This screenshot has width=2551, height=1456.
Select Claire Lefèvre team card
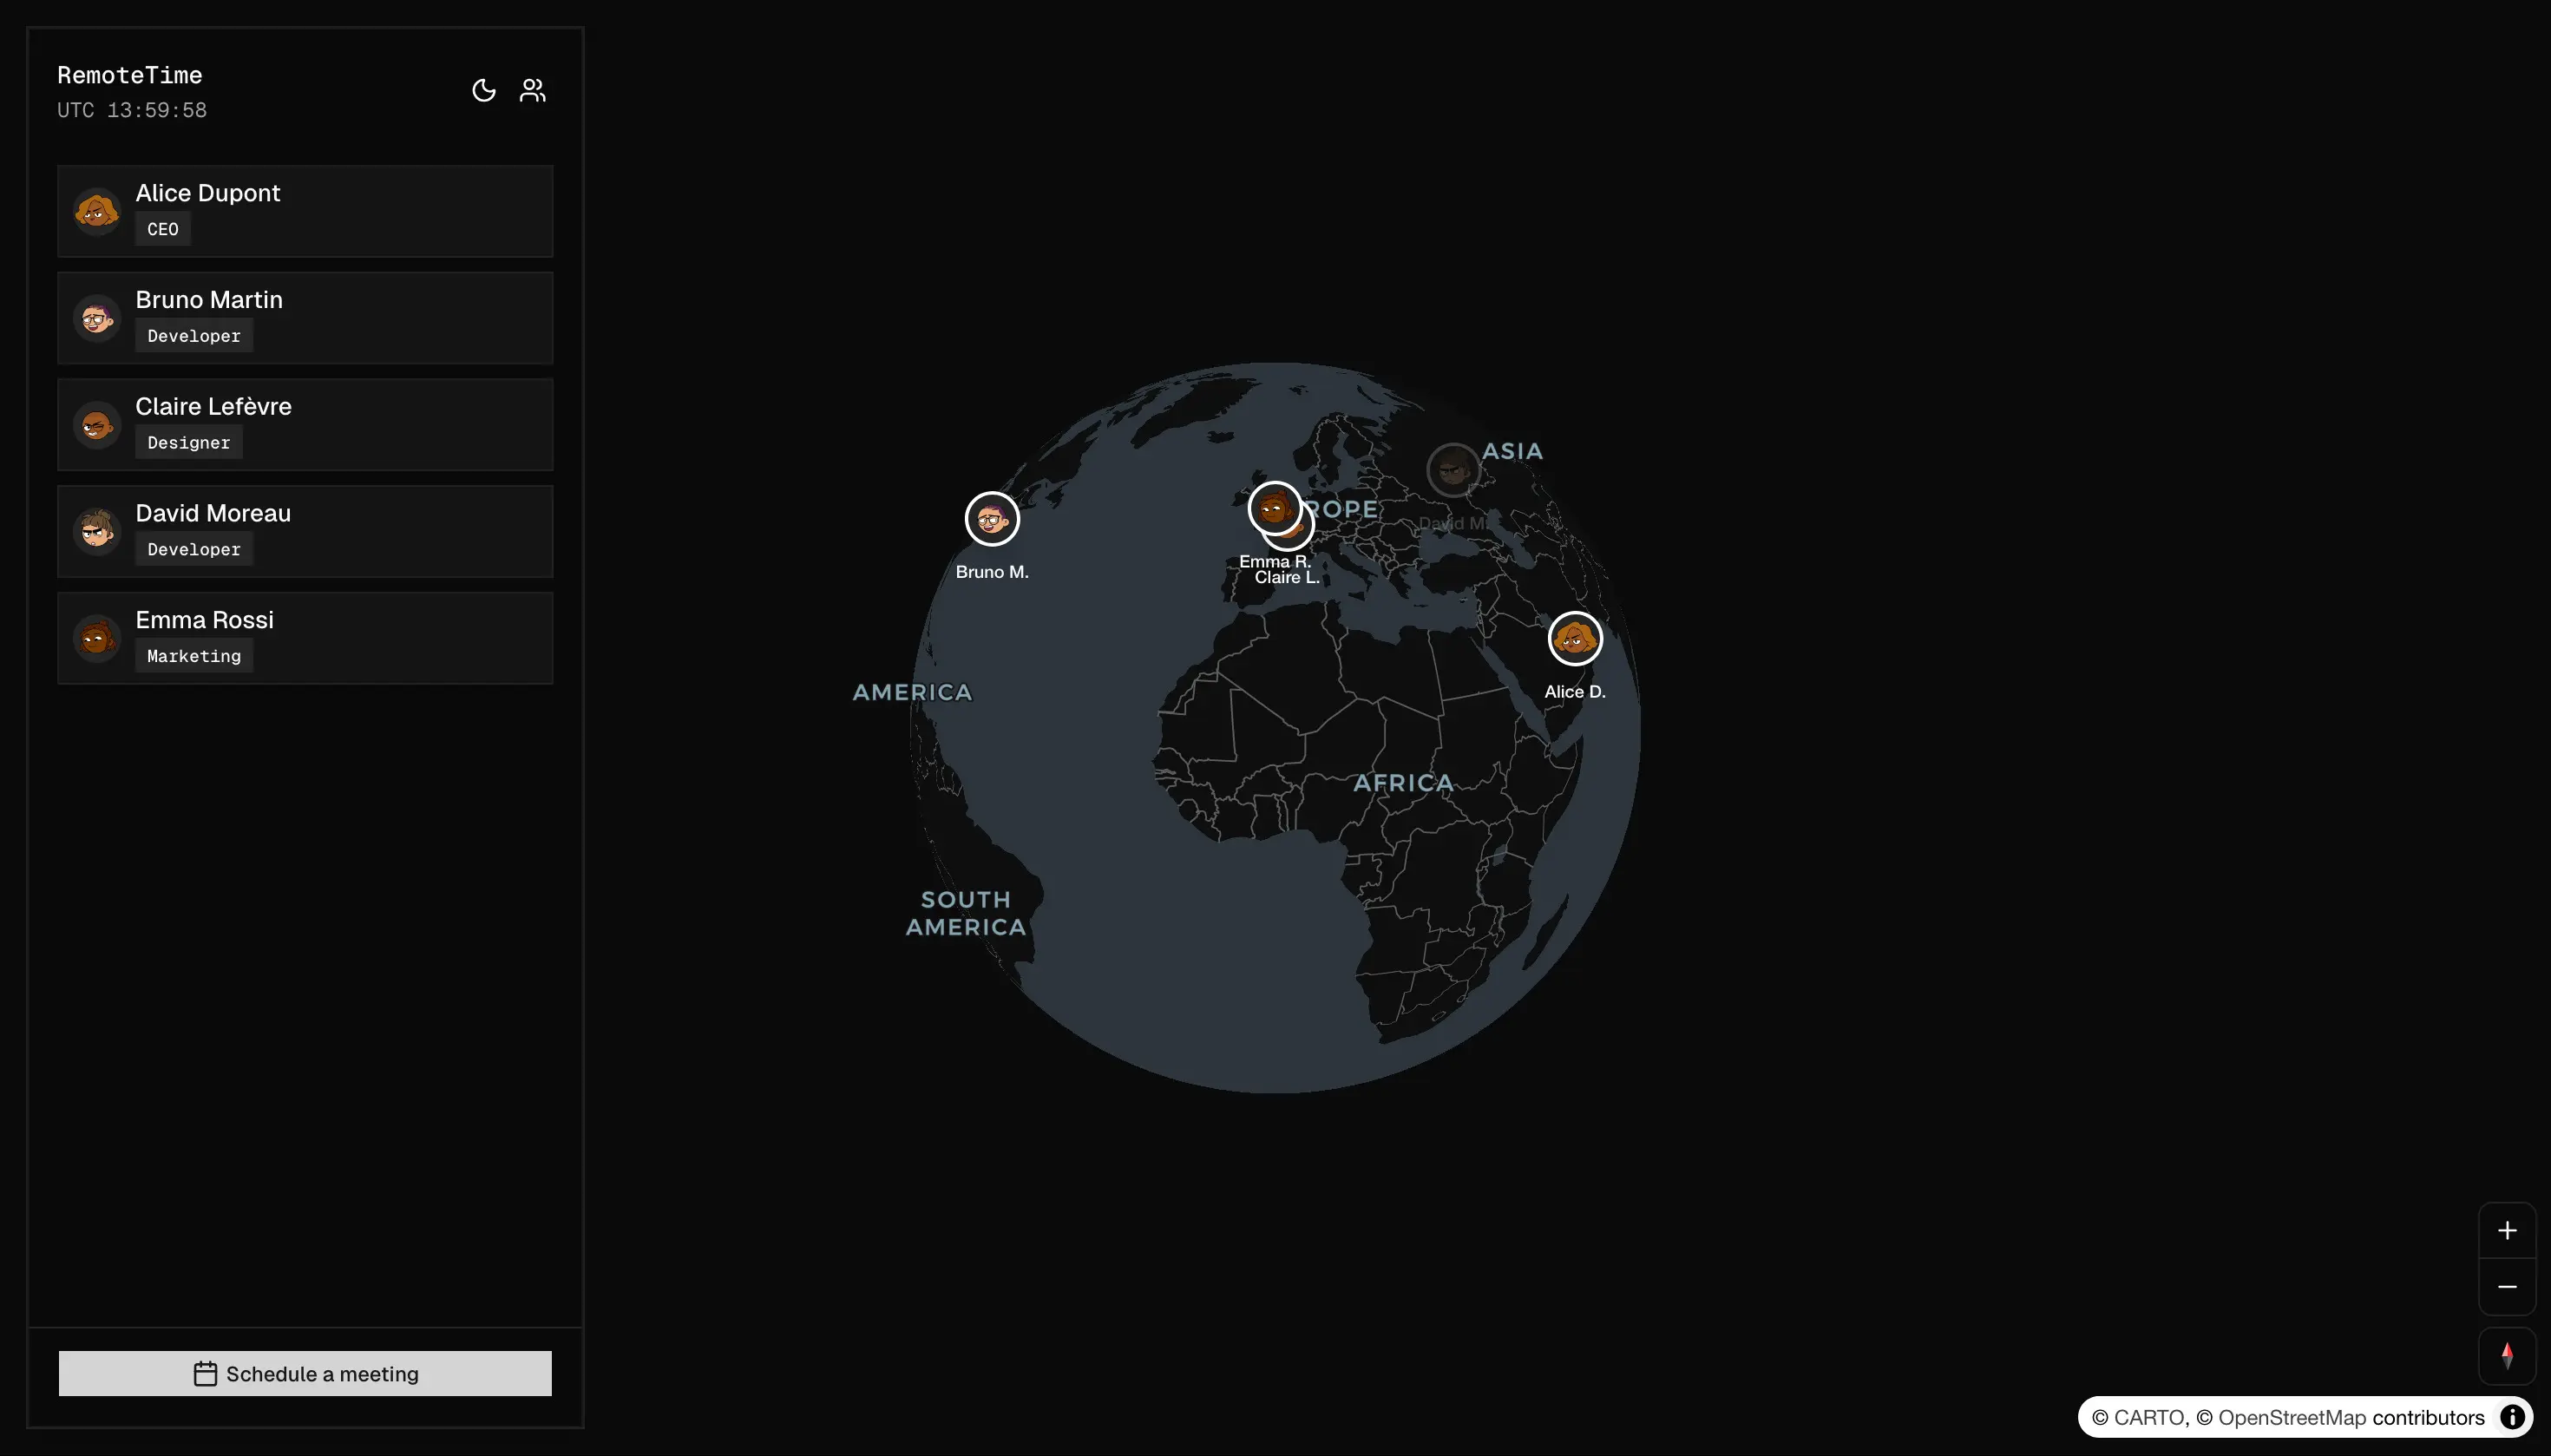click(305, 425)
